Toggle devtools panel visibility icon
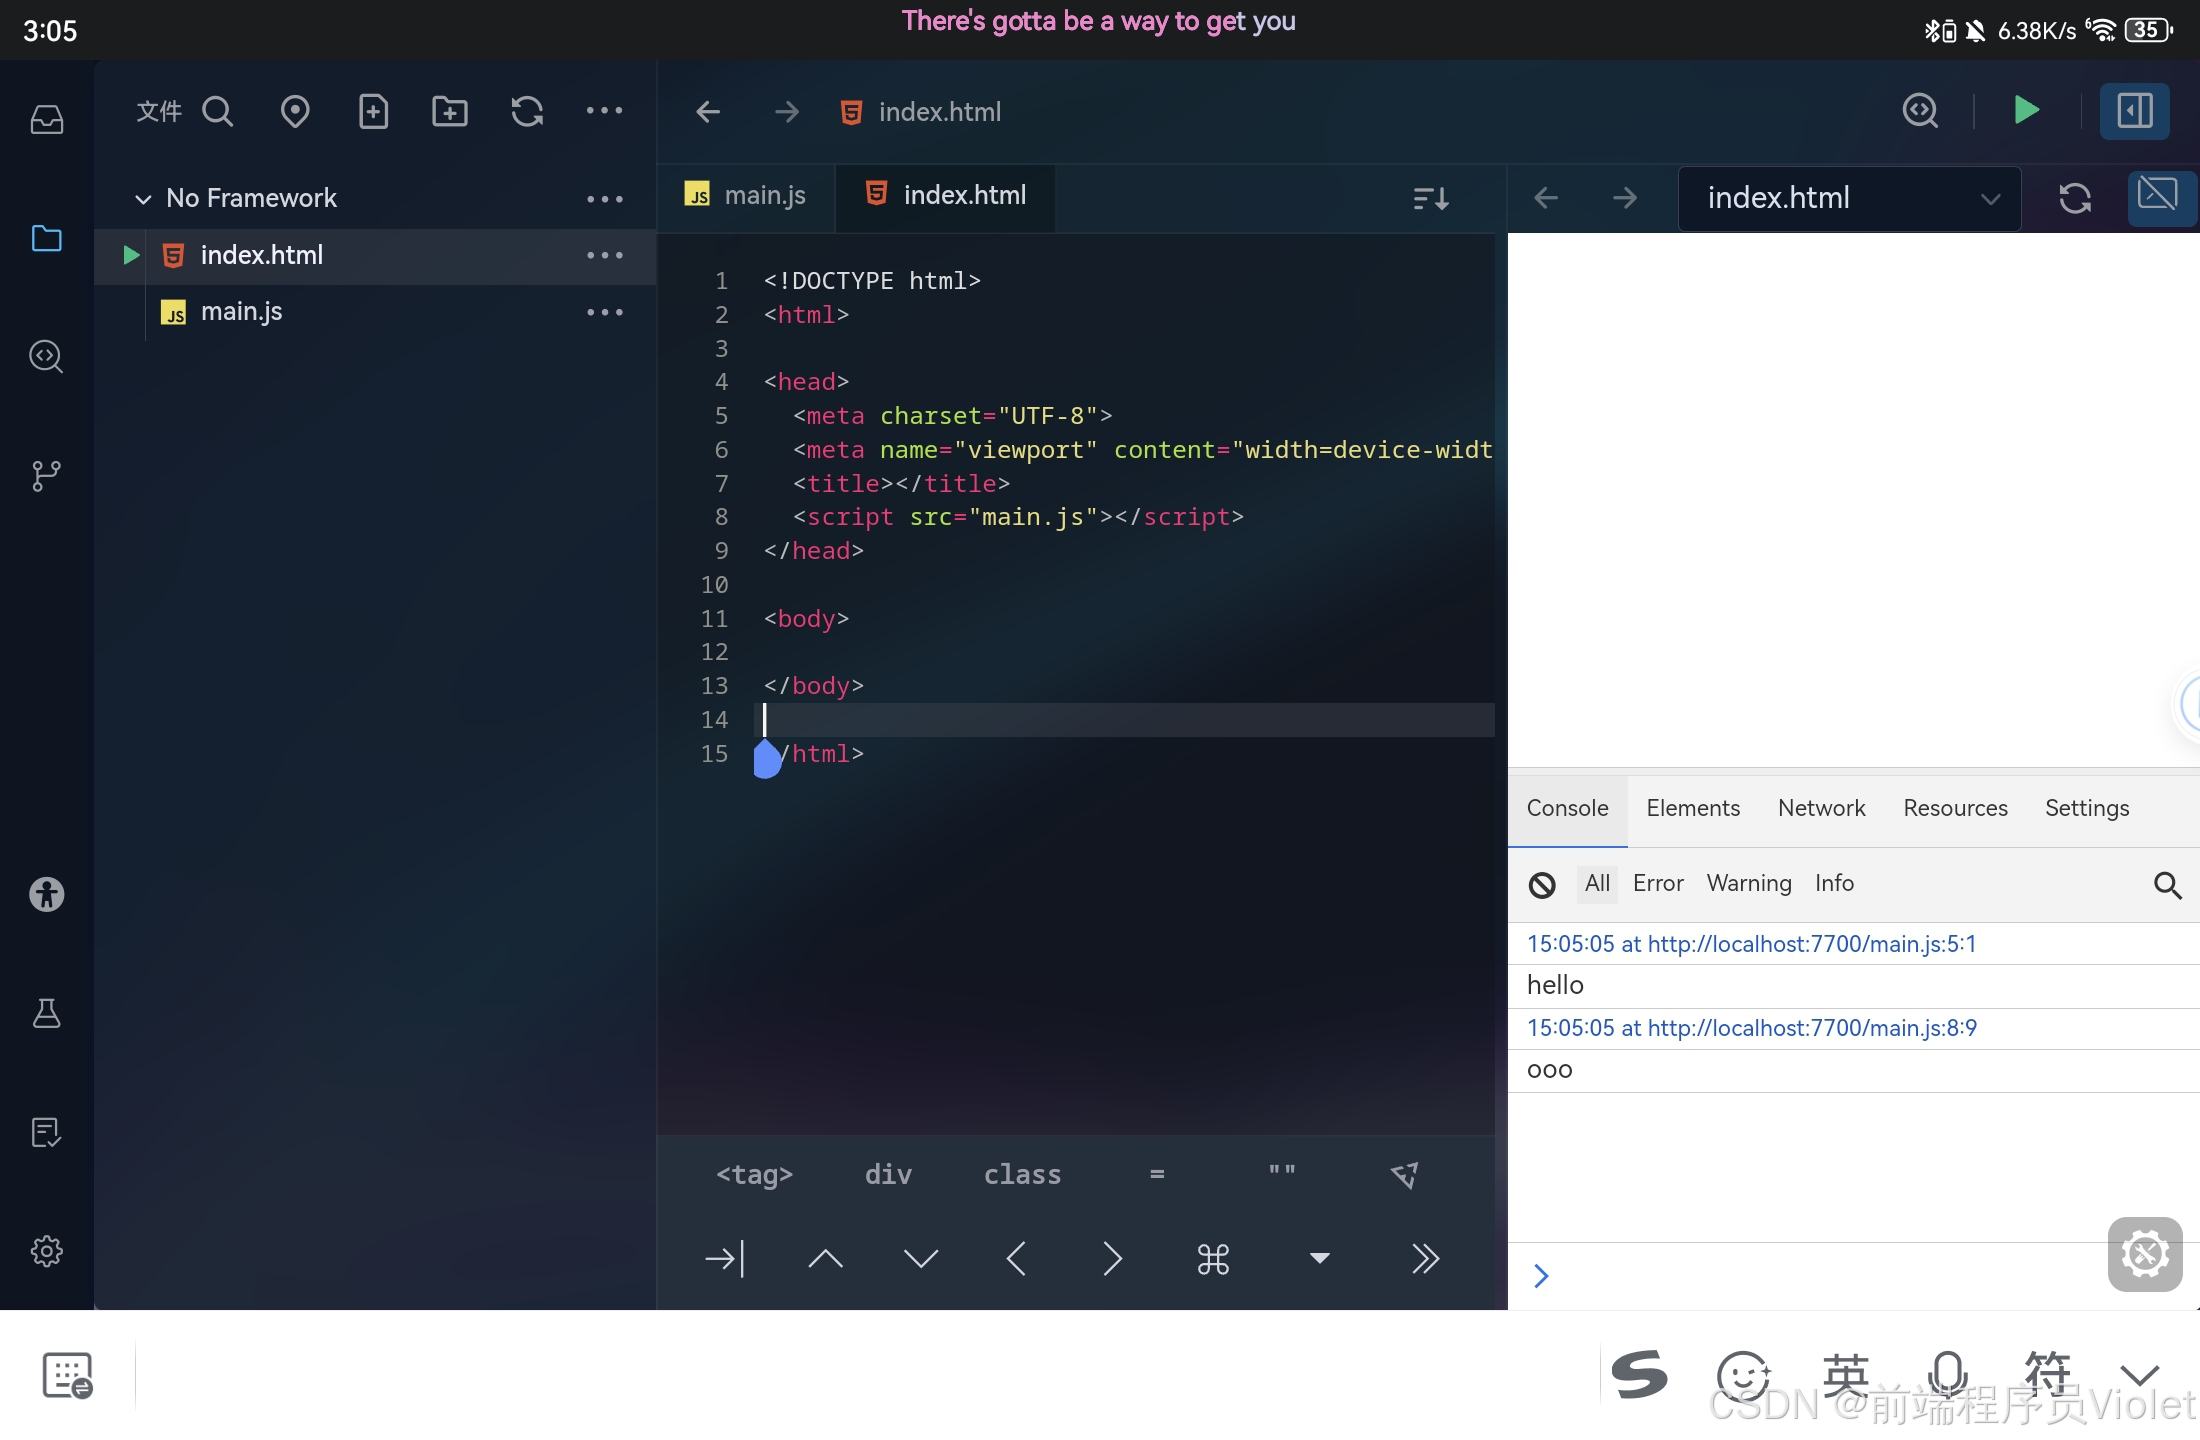 pyautogui.click(x=2157, y=196)
